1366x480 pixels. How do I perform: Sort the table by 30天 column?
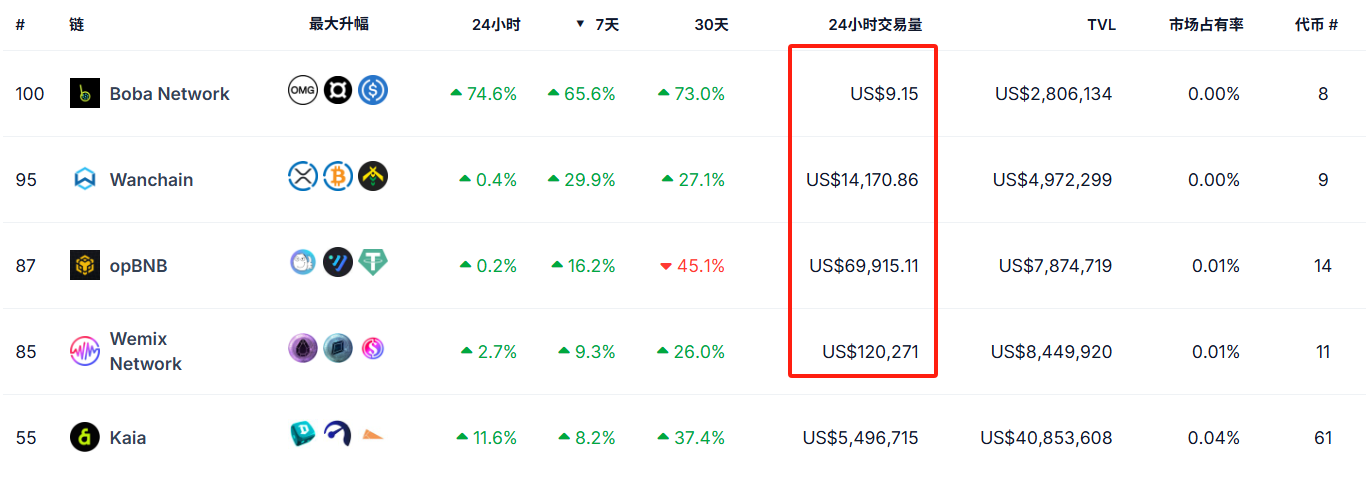[711, 24]
